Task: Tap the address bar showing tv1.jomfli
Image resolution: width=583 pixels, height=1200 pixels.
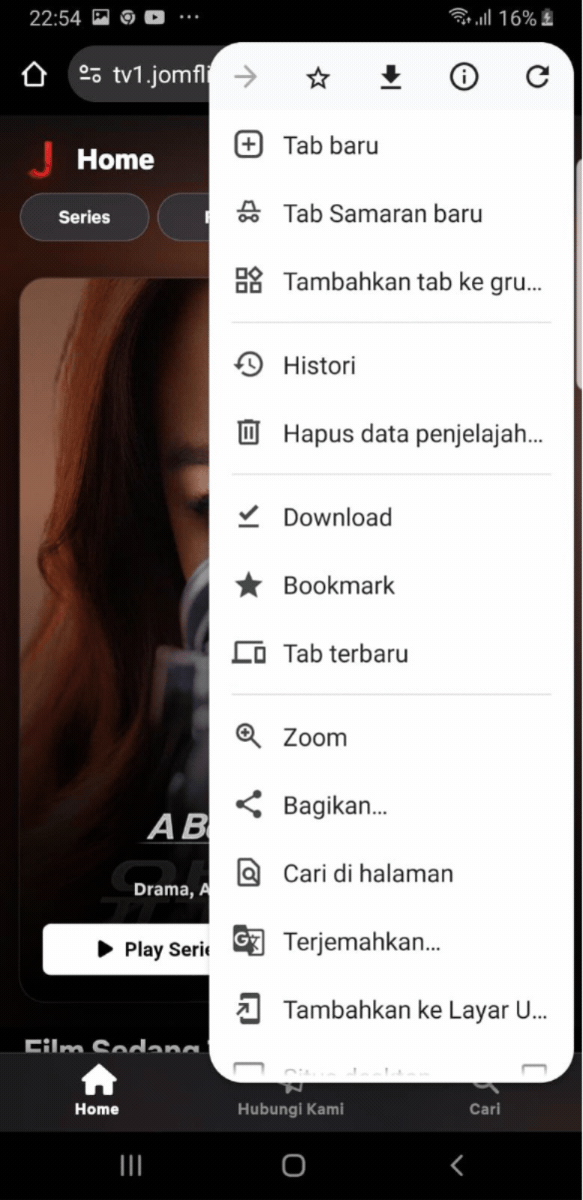Action: click(x=139, y=75)
